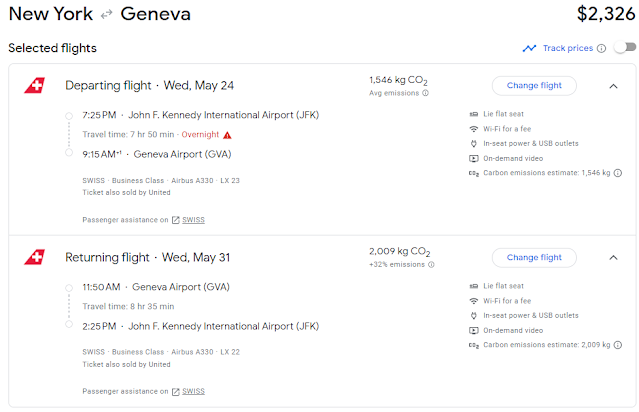The width and height of the screenshot is (639, 412).
Task: Click the red Overnight warning icon
Action: pos(227,134)
